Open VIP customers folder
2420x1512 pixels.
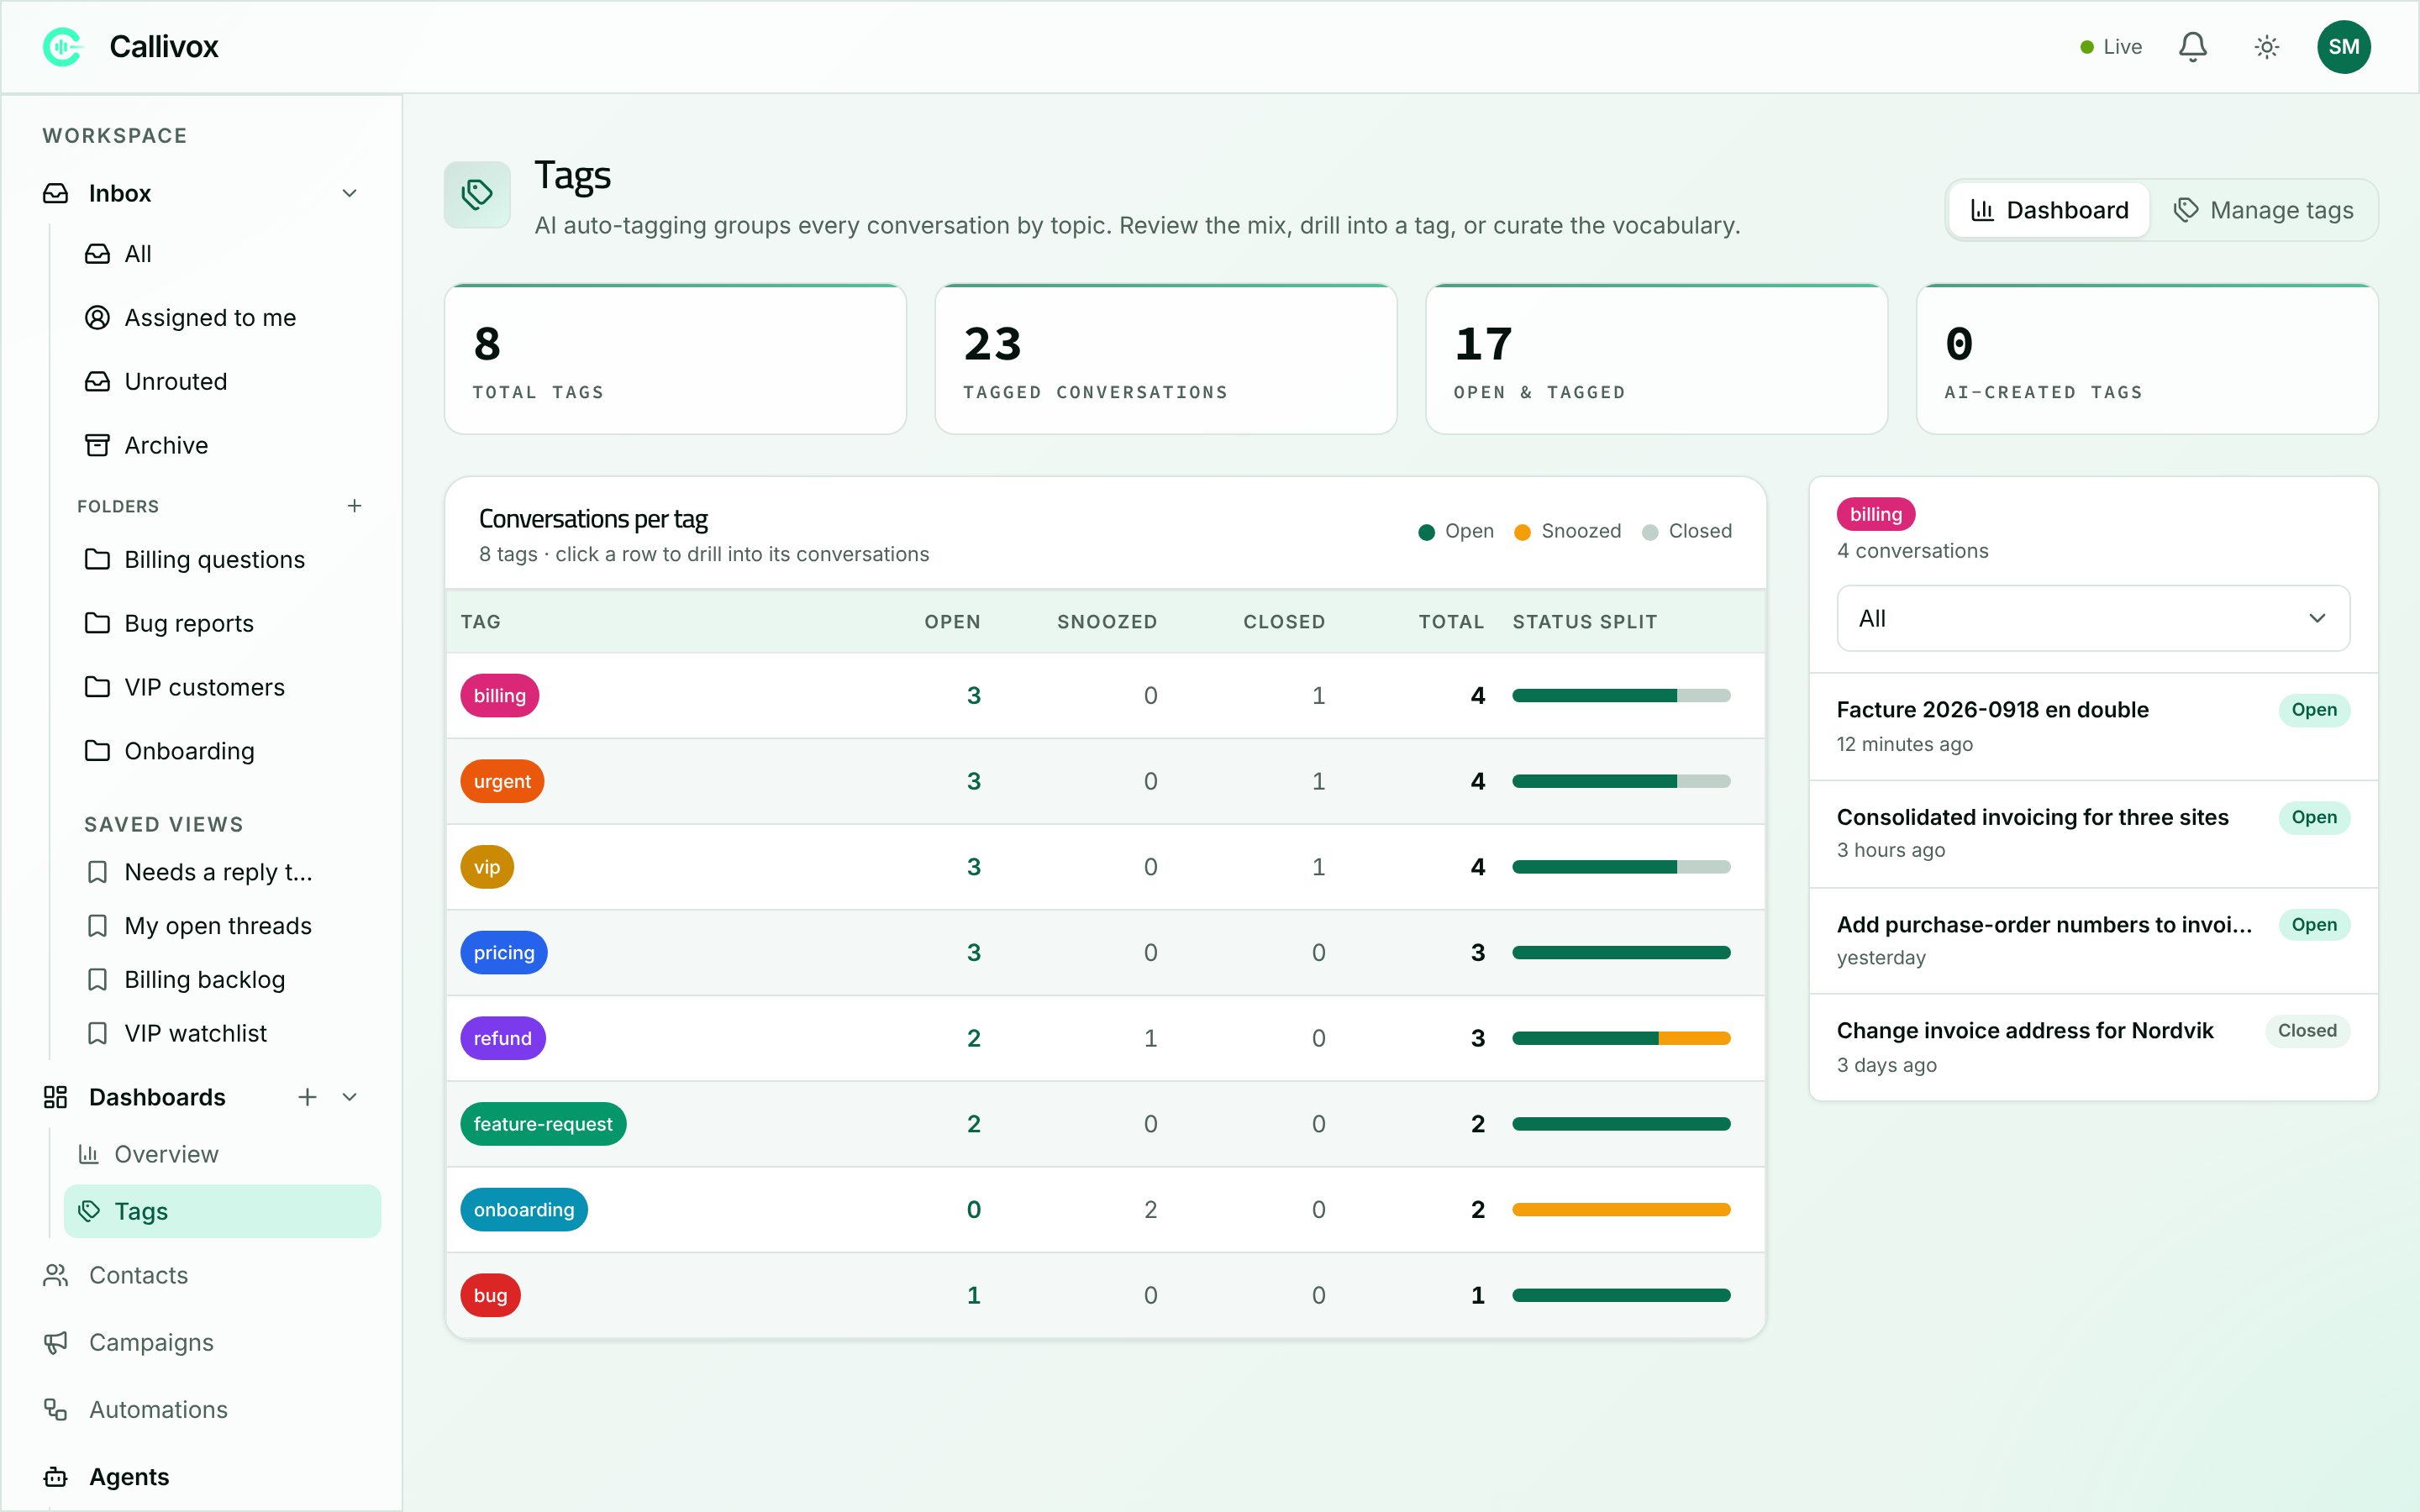pos(222,688)
